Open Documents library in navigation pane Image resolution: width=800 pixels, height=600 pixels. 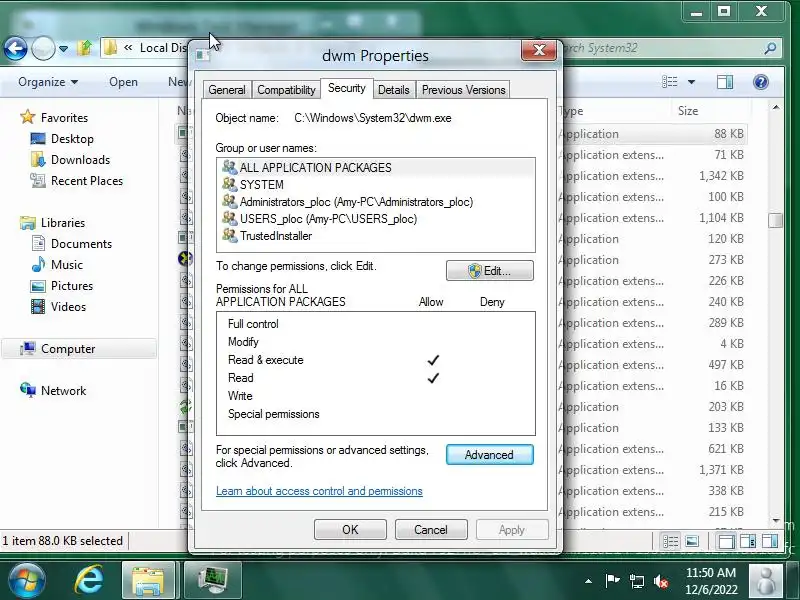click(x=81, y=244)
